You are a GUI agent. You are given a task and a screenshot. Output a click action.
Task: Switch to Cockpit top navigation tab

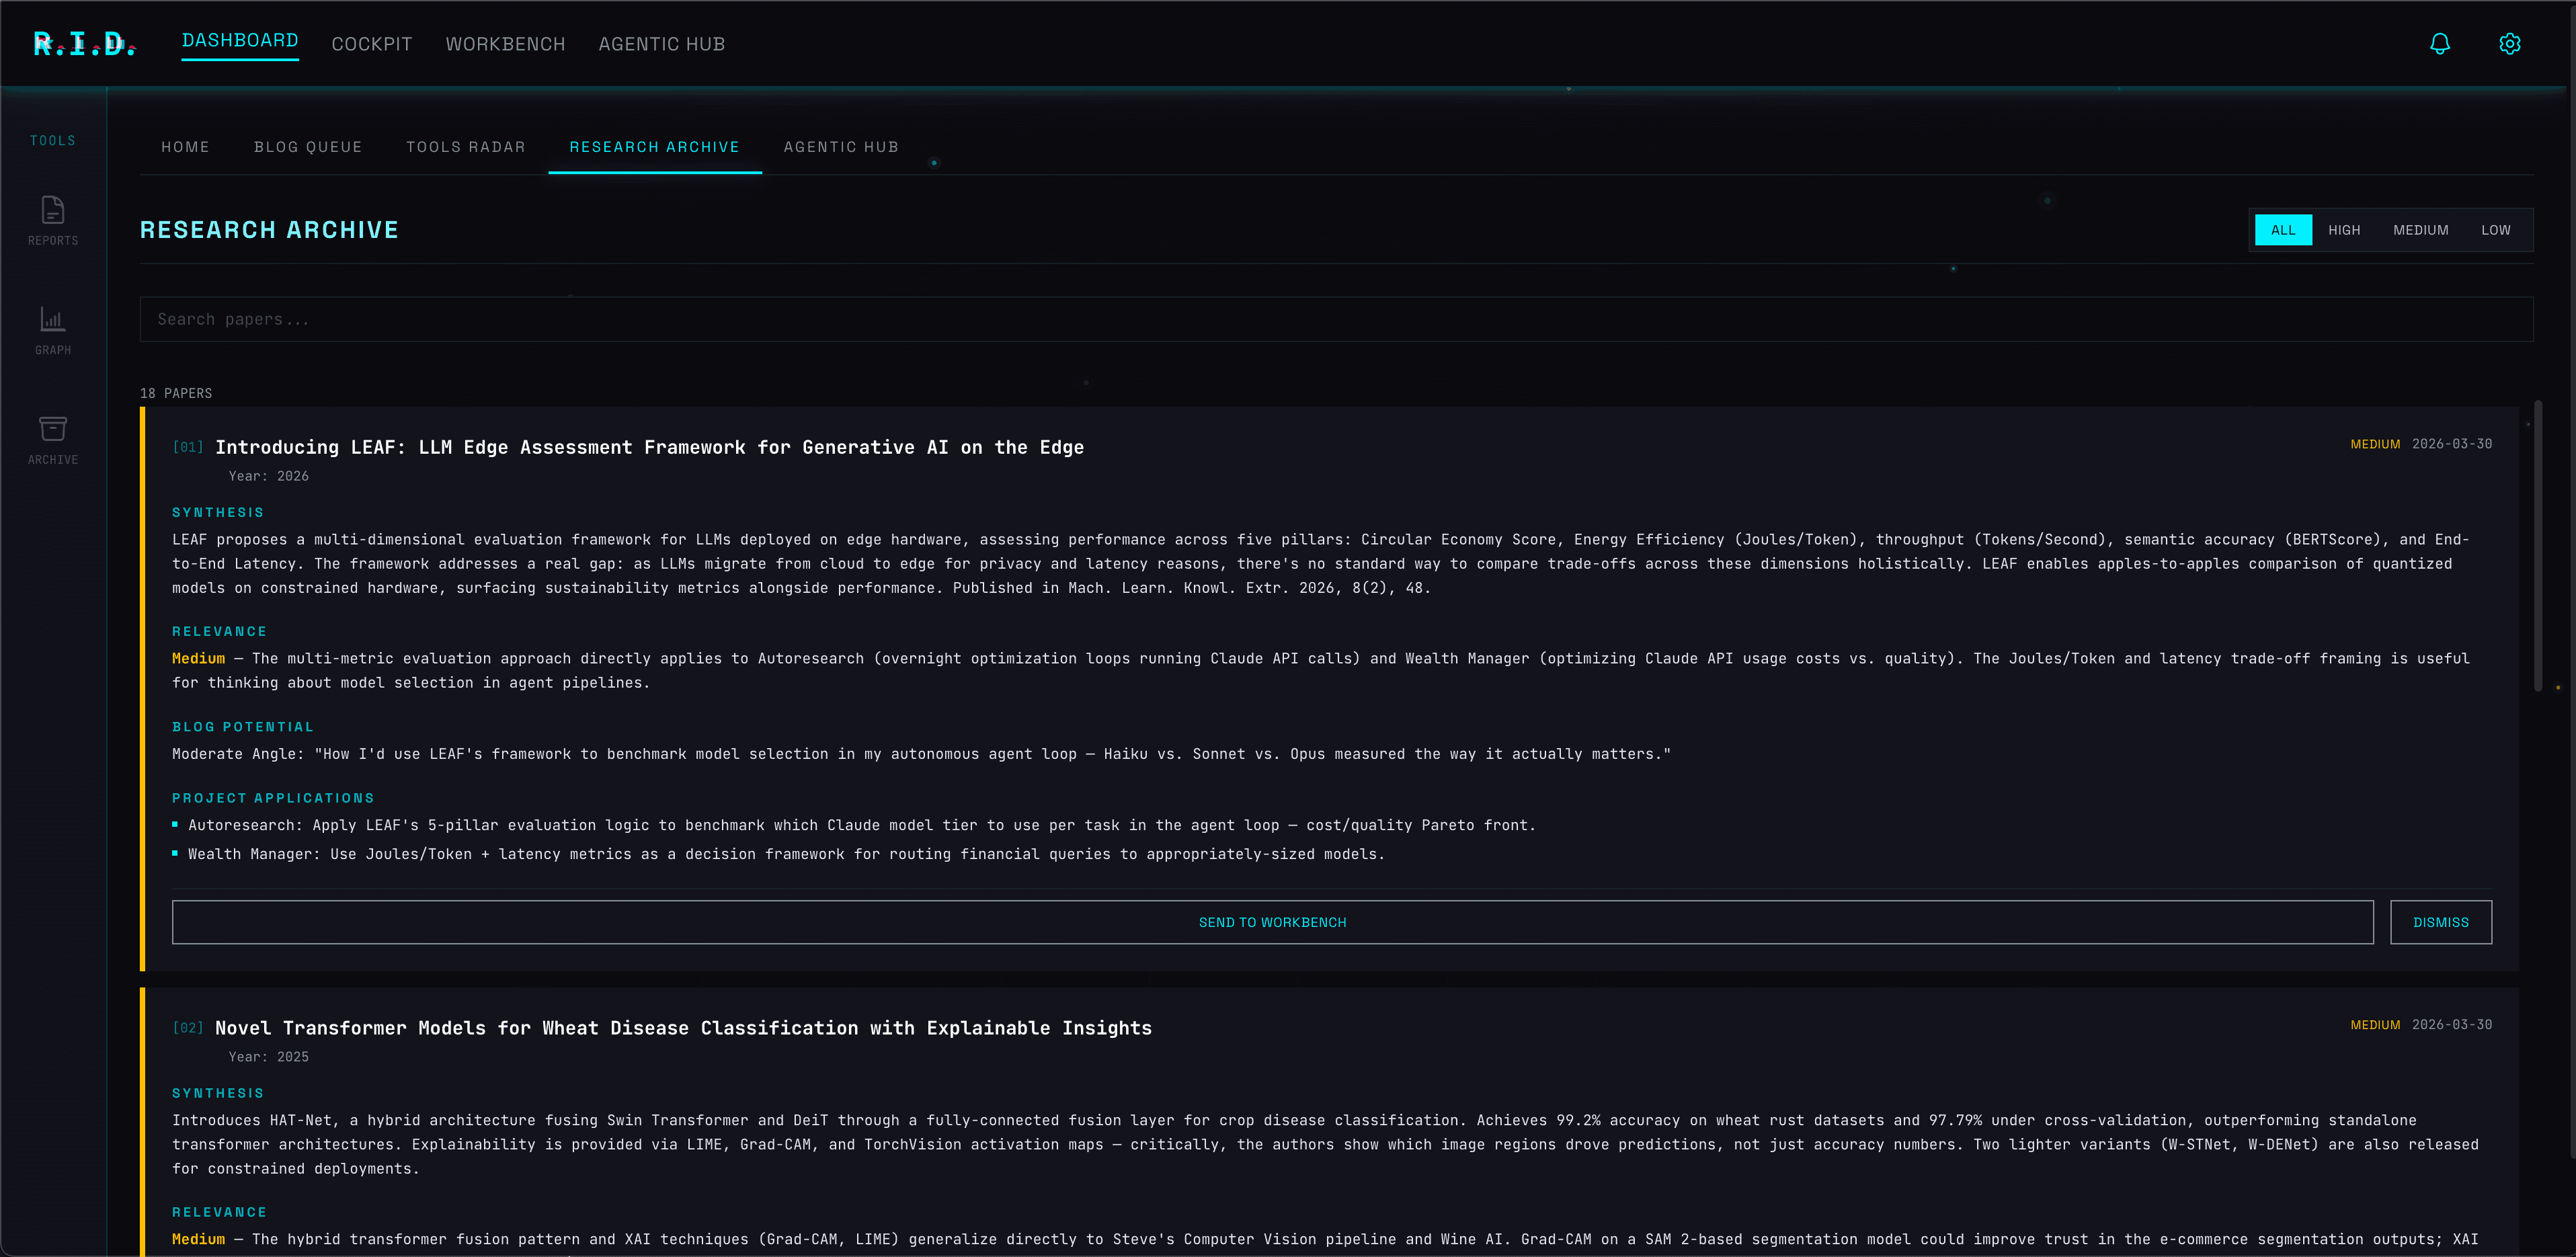click(x=372, y=44)
